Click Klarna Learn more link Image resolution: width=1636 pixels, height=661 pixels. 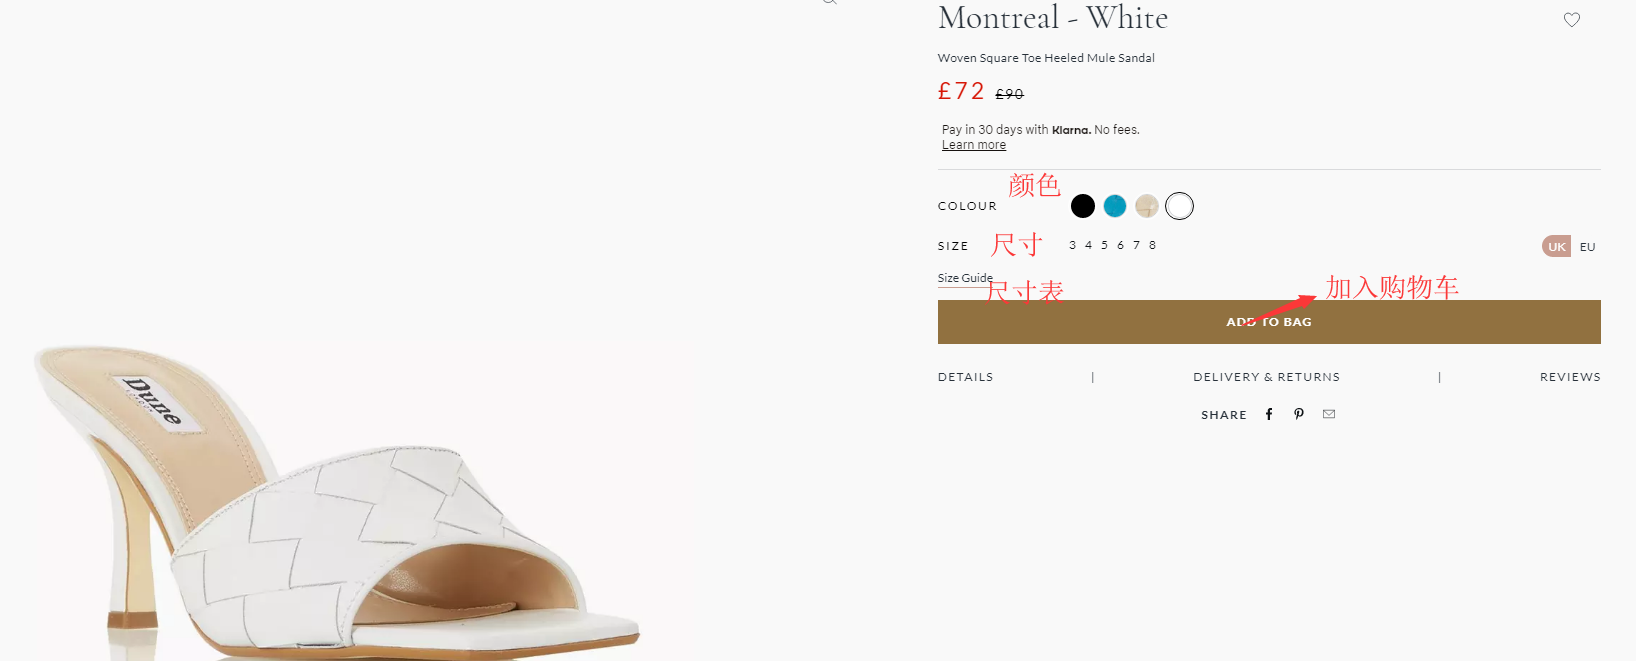[974, 145]
